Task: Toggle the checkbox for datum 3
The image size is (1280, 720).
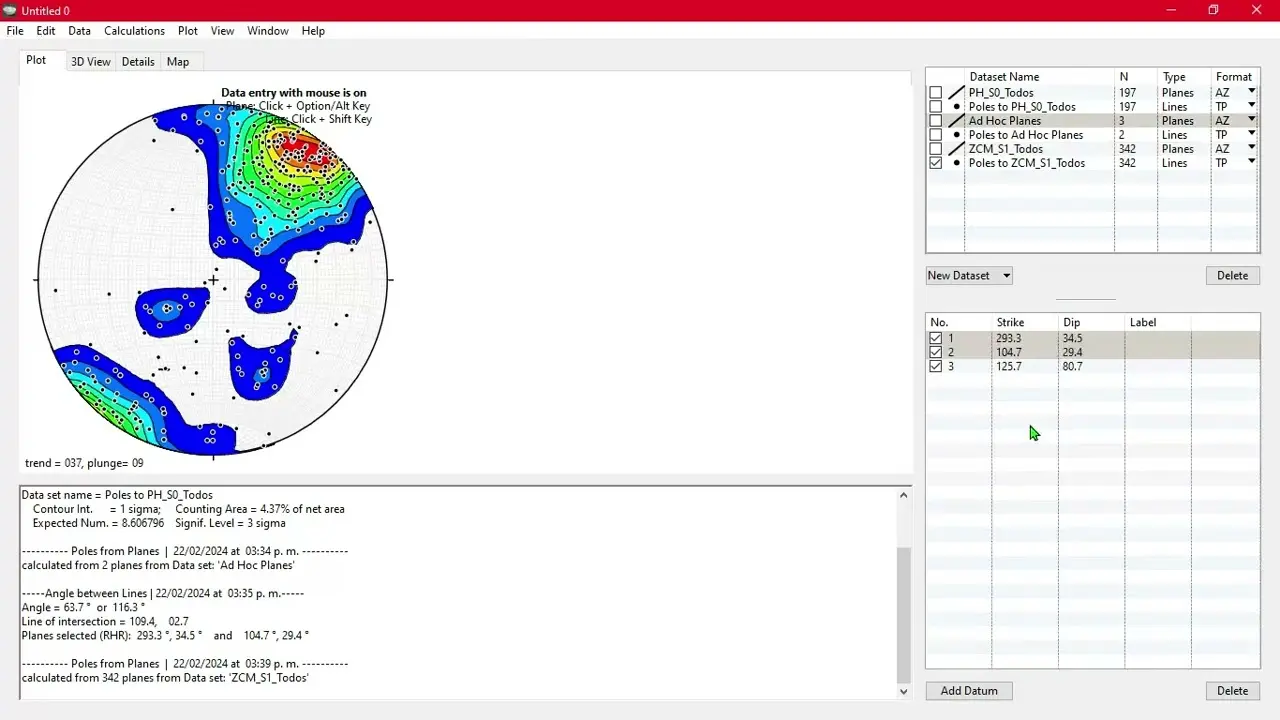Action: [936, 366]
